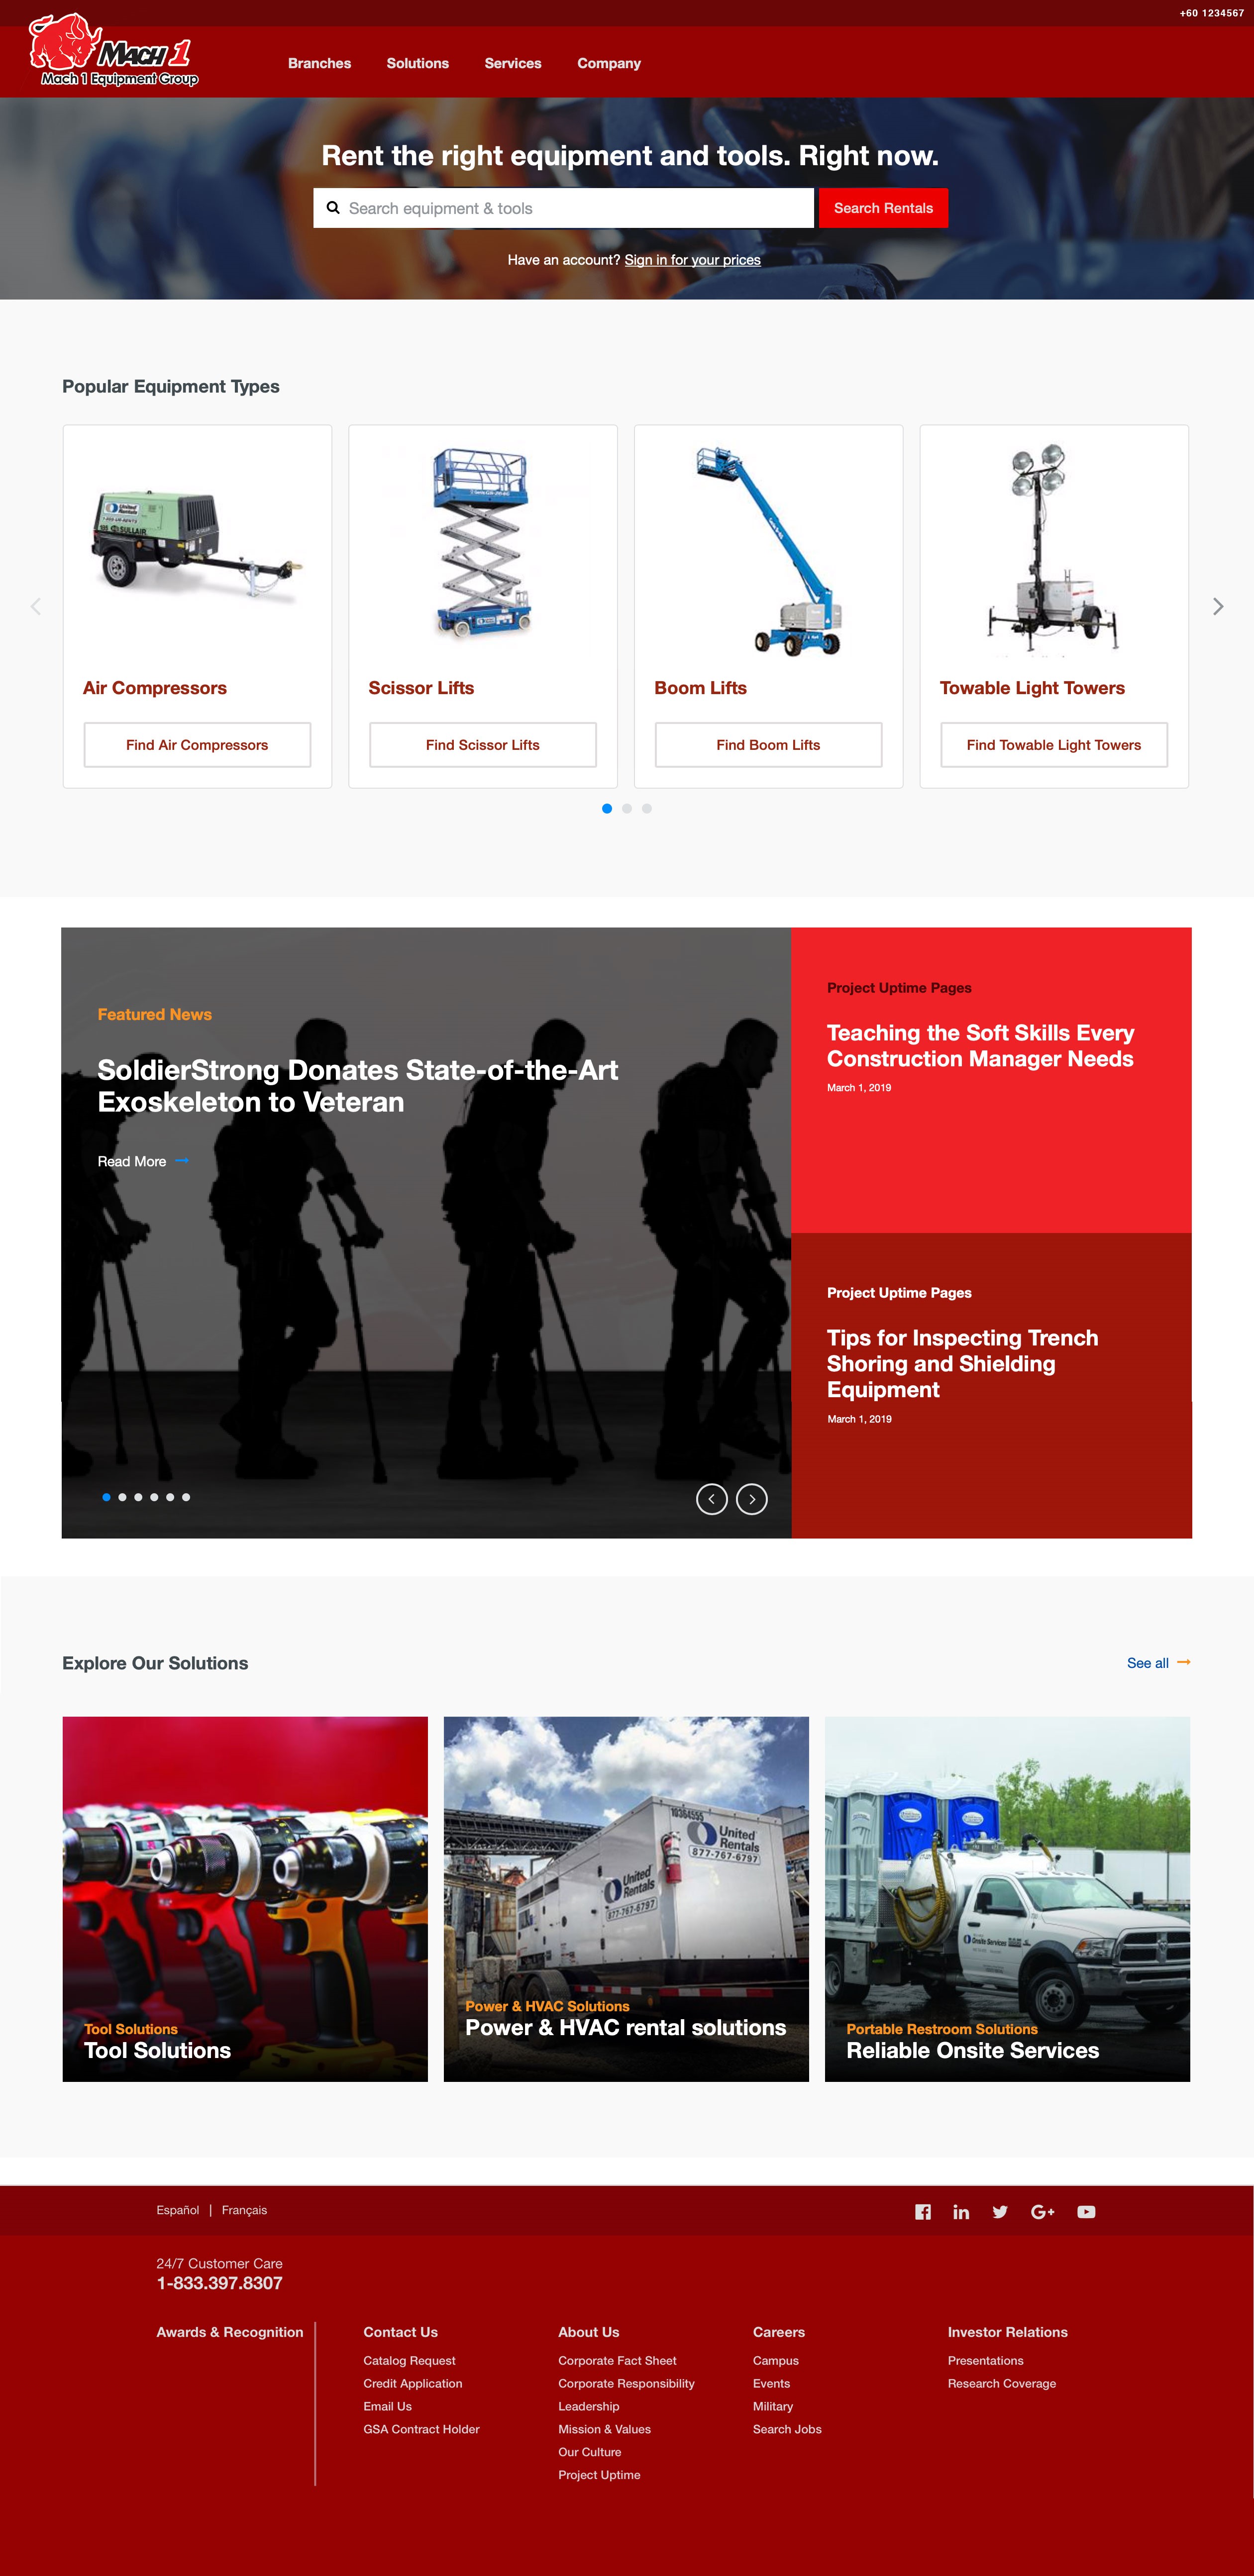This screenshot has width=1254, height=2576.
Task: Open the Military careers footer link
Action: click(x=773, y=2407)
